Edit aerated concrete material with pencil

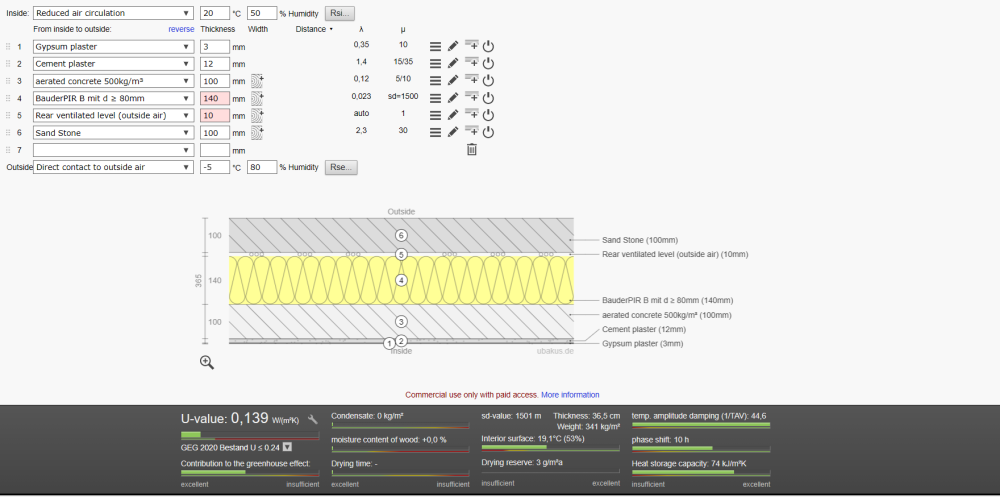coord(453,81)
